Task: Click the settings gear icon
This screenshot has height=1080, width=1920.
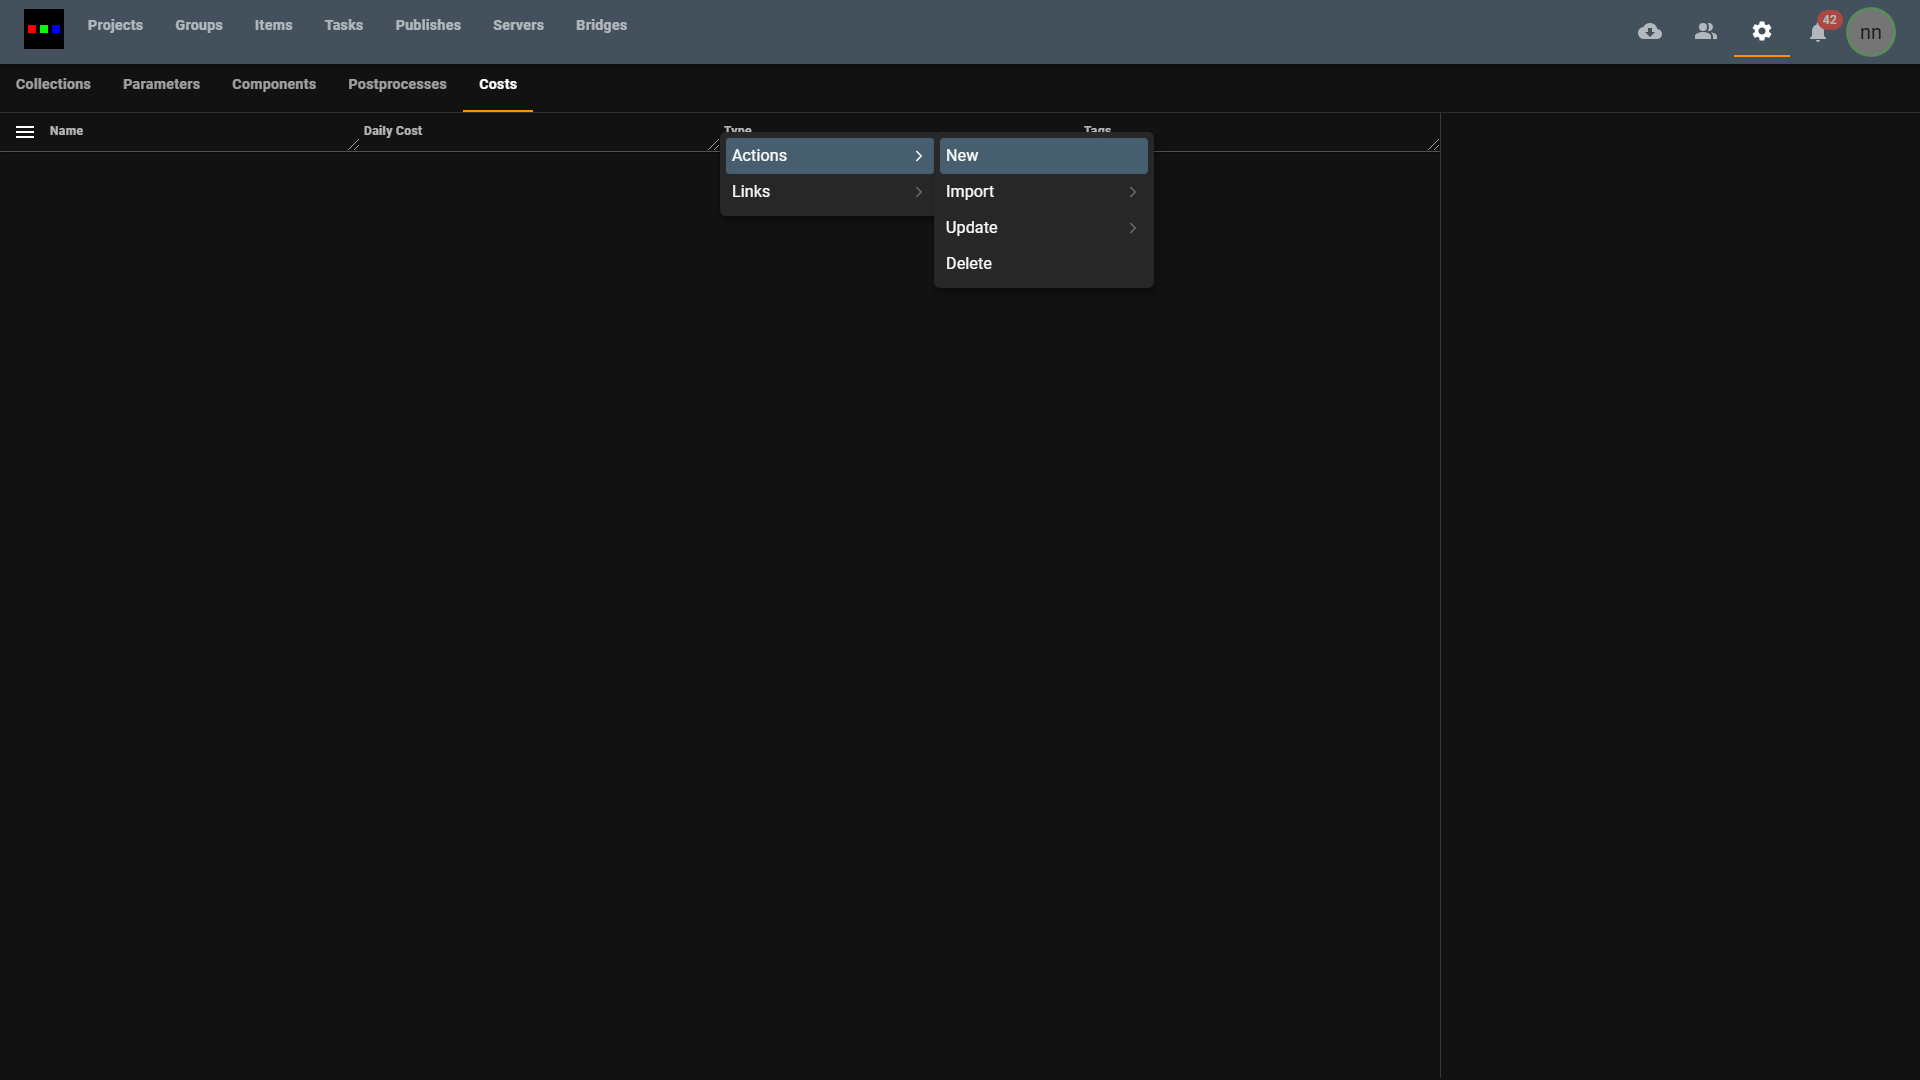Action: [x=1762, y=32]
